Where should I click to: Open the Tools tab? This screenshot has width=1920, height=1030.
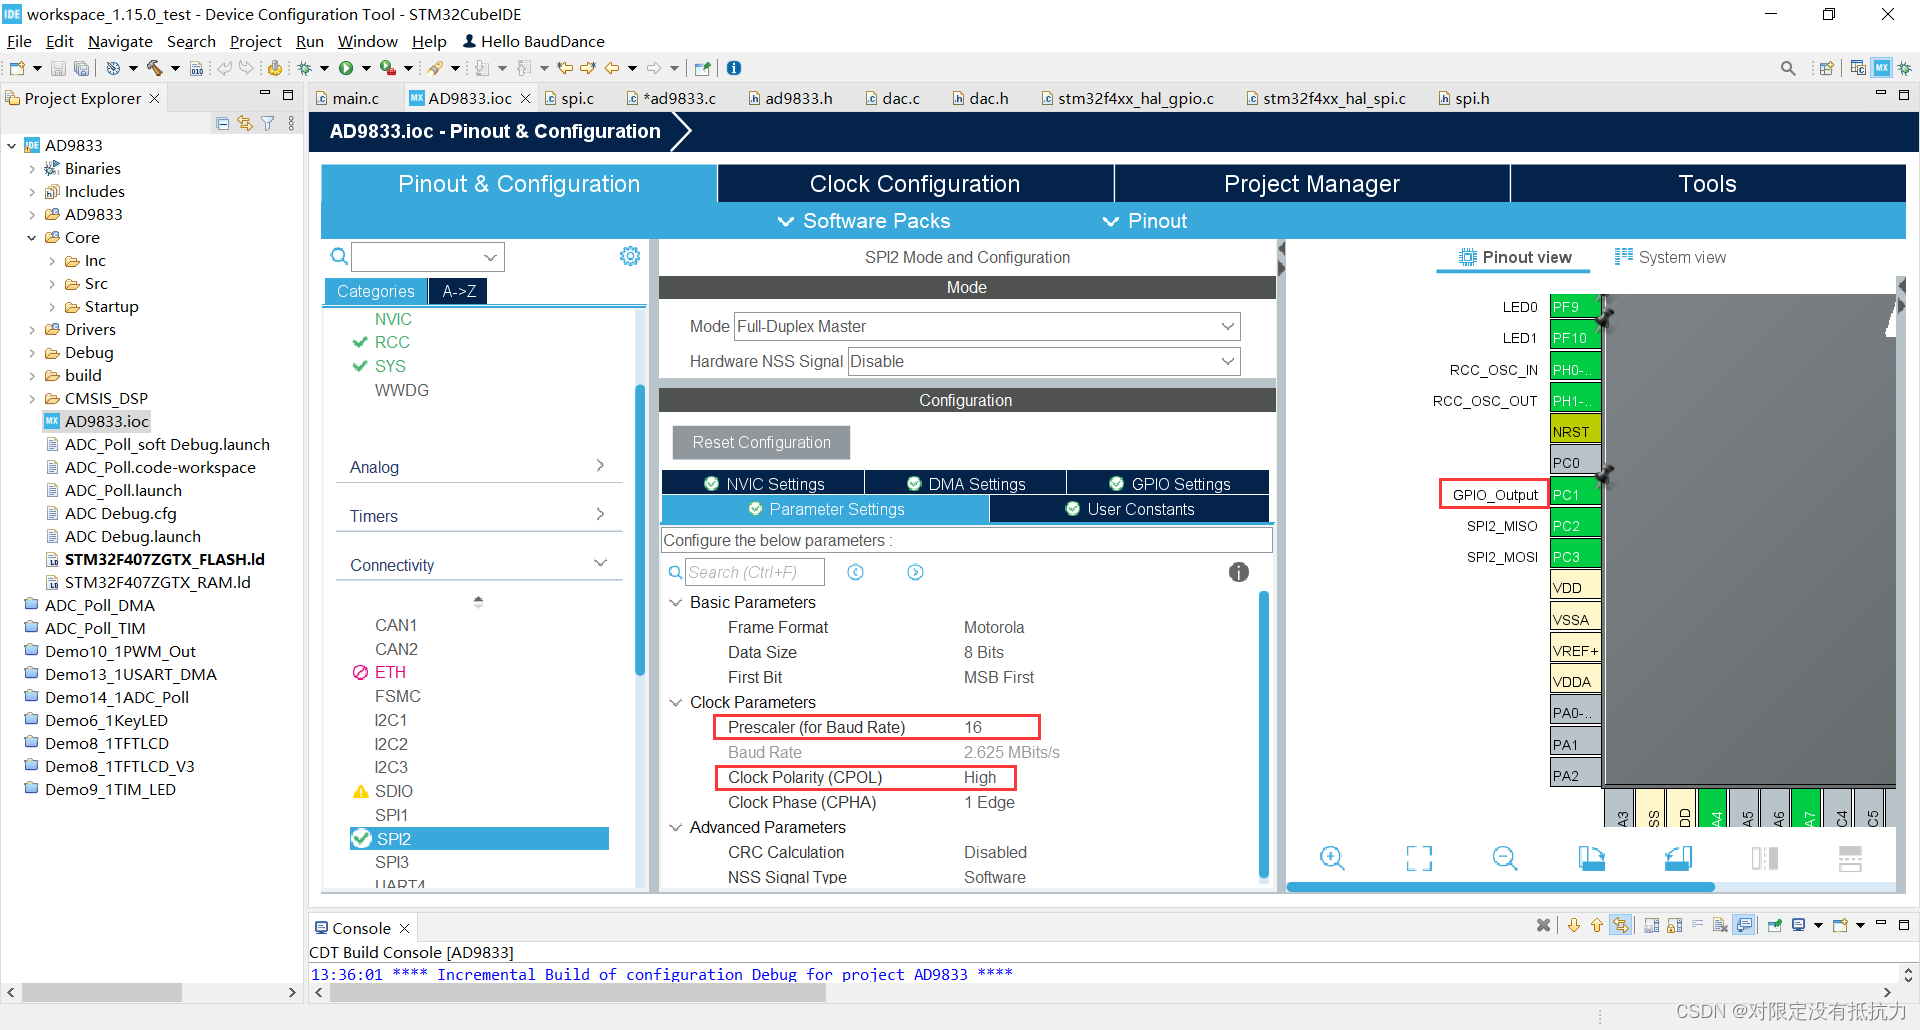tap(1707, 184)
